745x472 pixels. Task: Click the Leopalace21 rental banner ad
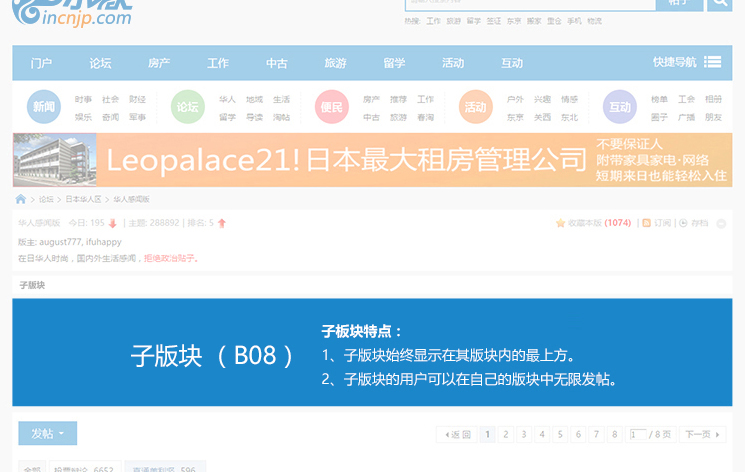[372, 160]
